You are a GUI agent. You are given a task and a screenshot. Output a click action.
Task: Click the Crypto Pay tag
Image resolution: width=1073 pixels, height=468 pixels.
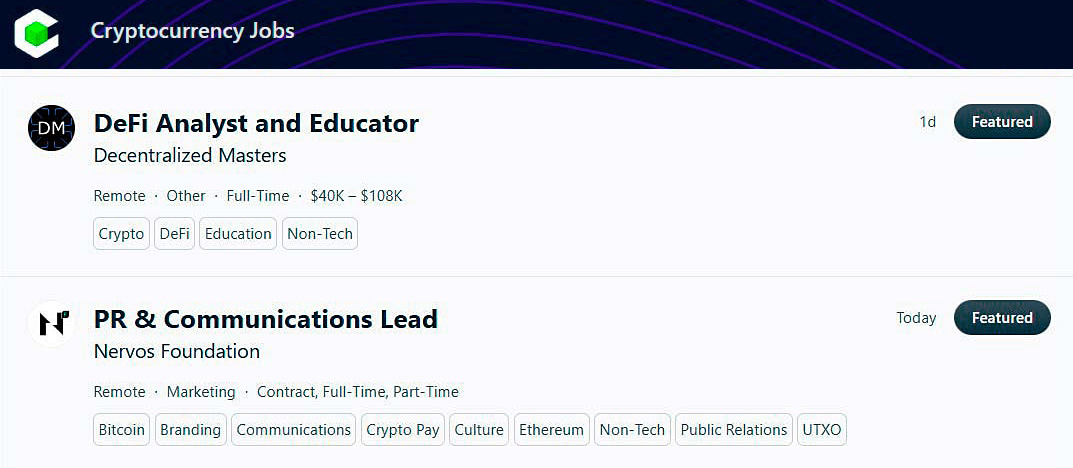pyautogui.click(x=402, y=430)
